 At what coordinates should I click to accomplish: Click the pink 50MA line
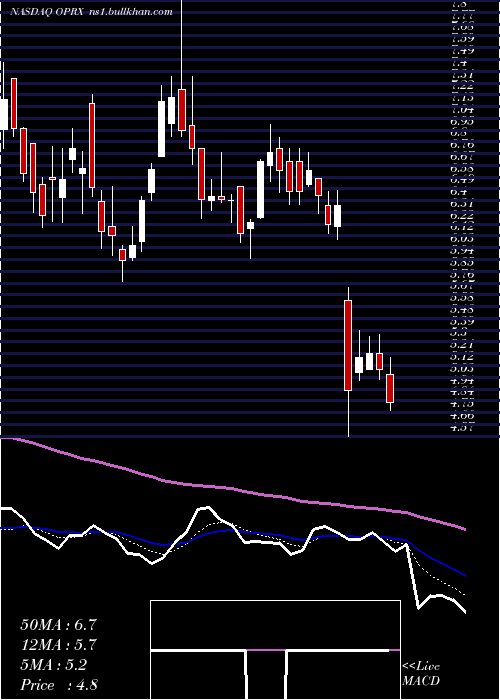(x=232, y=488)
